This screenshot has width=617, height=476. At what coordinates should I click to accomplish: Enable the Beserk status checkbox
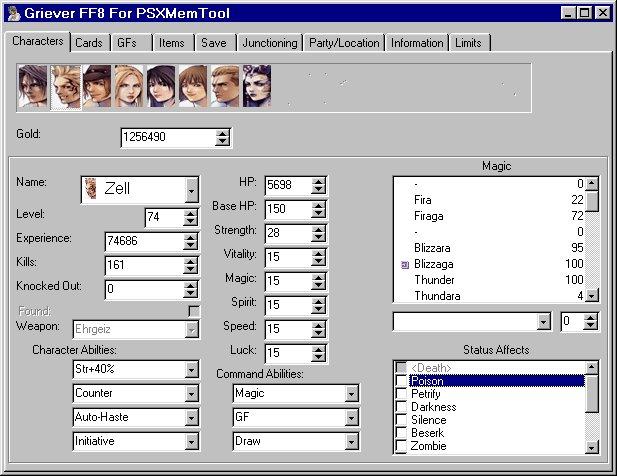401,433
